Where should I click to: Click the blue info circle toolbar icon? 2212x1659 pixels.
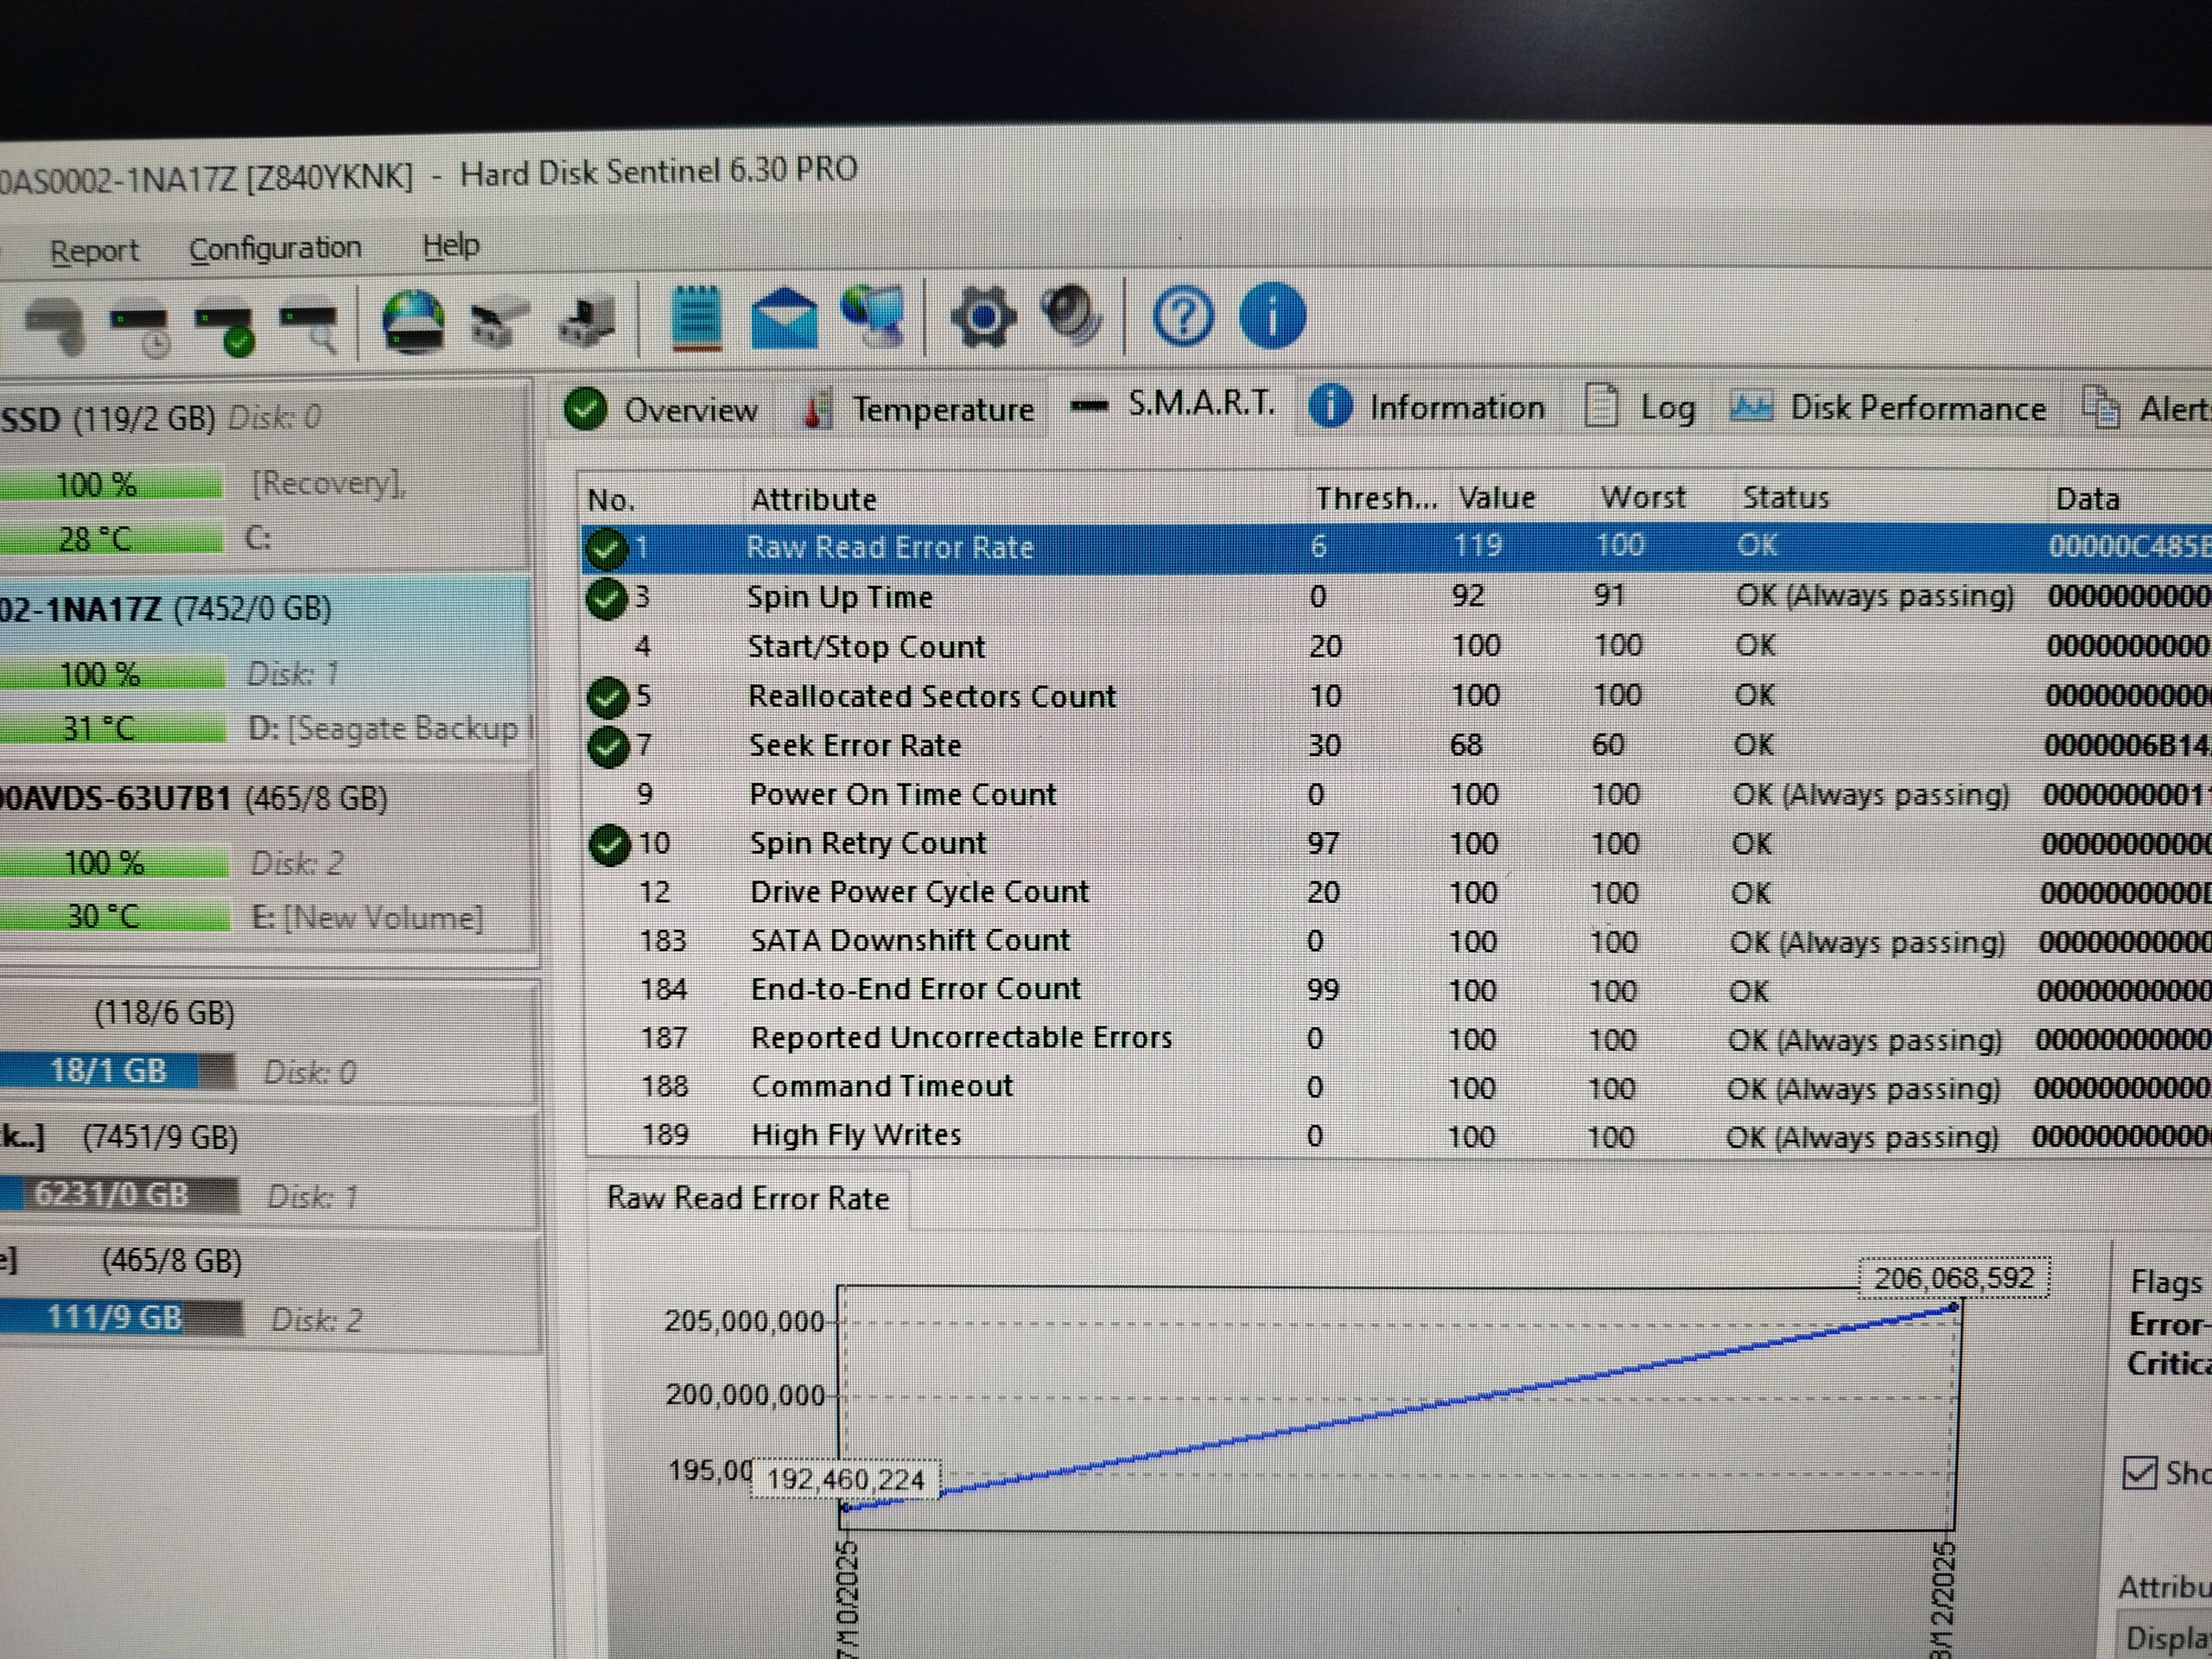pos(1272,316)
